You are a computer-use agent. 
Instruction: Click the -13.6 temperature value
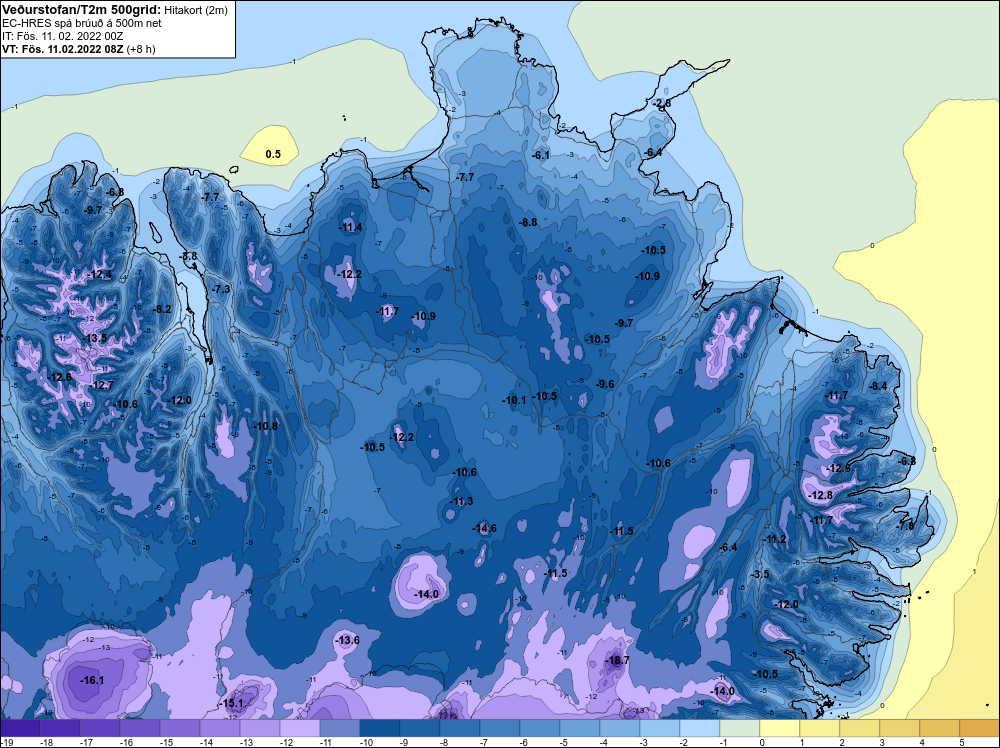click(348, 640)
